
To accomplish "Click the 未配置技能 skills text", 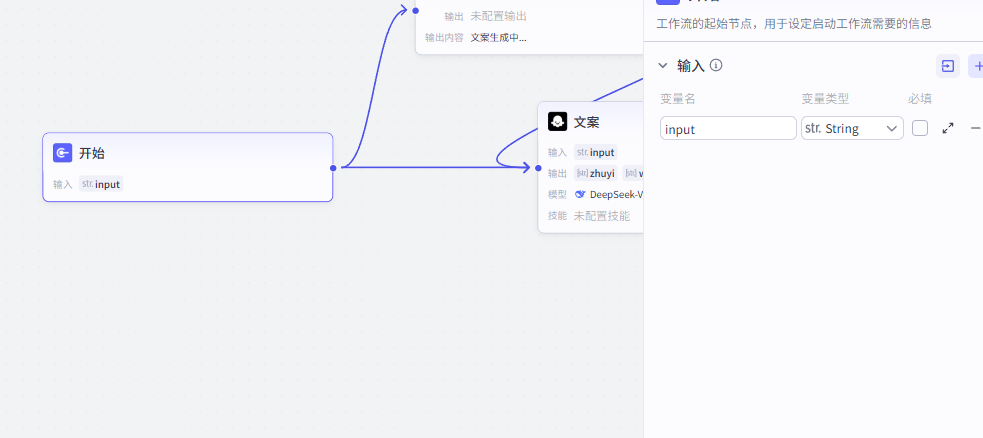I will tap(601, 215).
